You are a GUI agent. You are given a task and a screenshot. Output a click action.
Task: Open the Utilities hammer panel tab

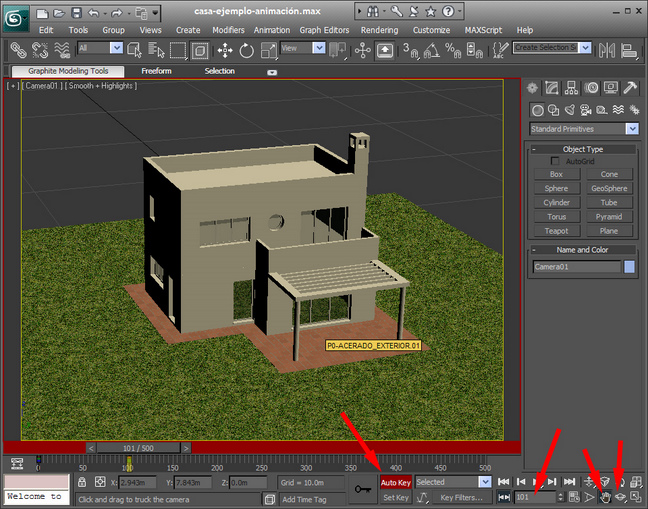[x=631, y=88]
